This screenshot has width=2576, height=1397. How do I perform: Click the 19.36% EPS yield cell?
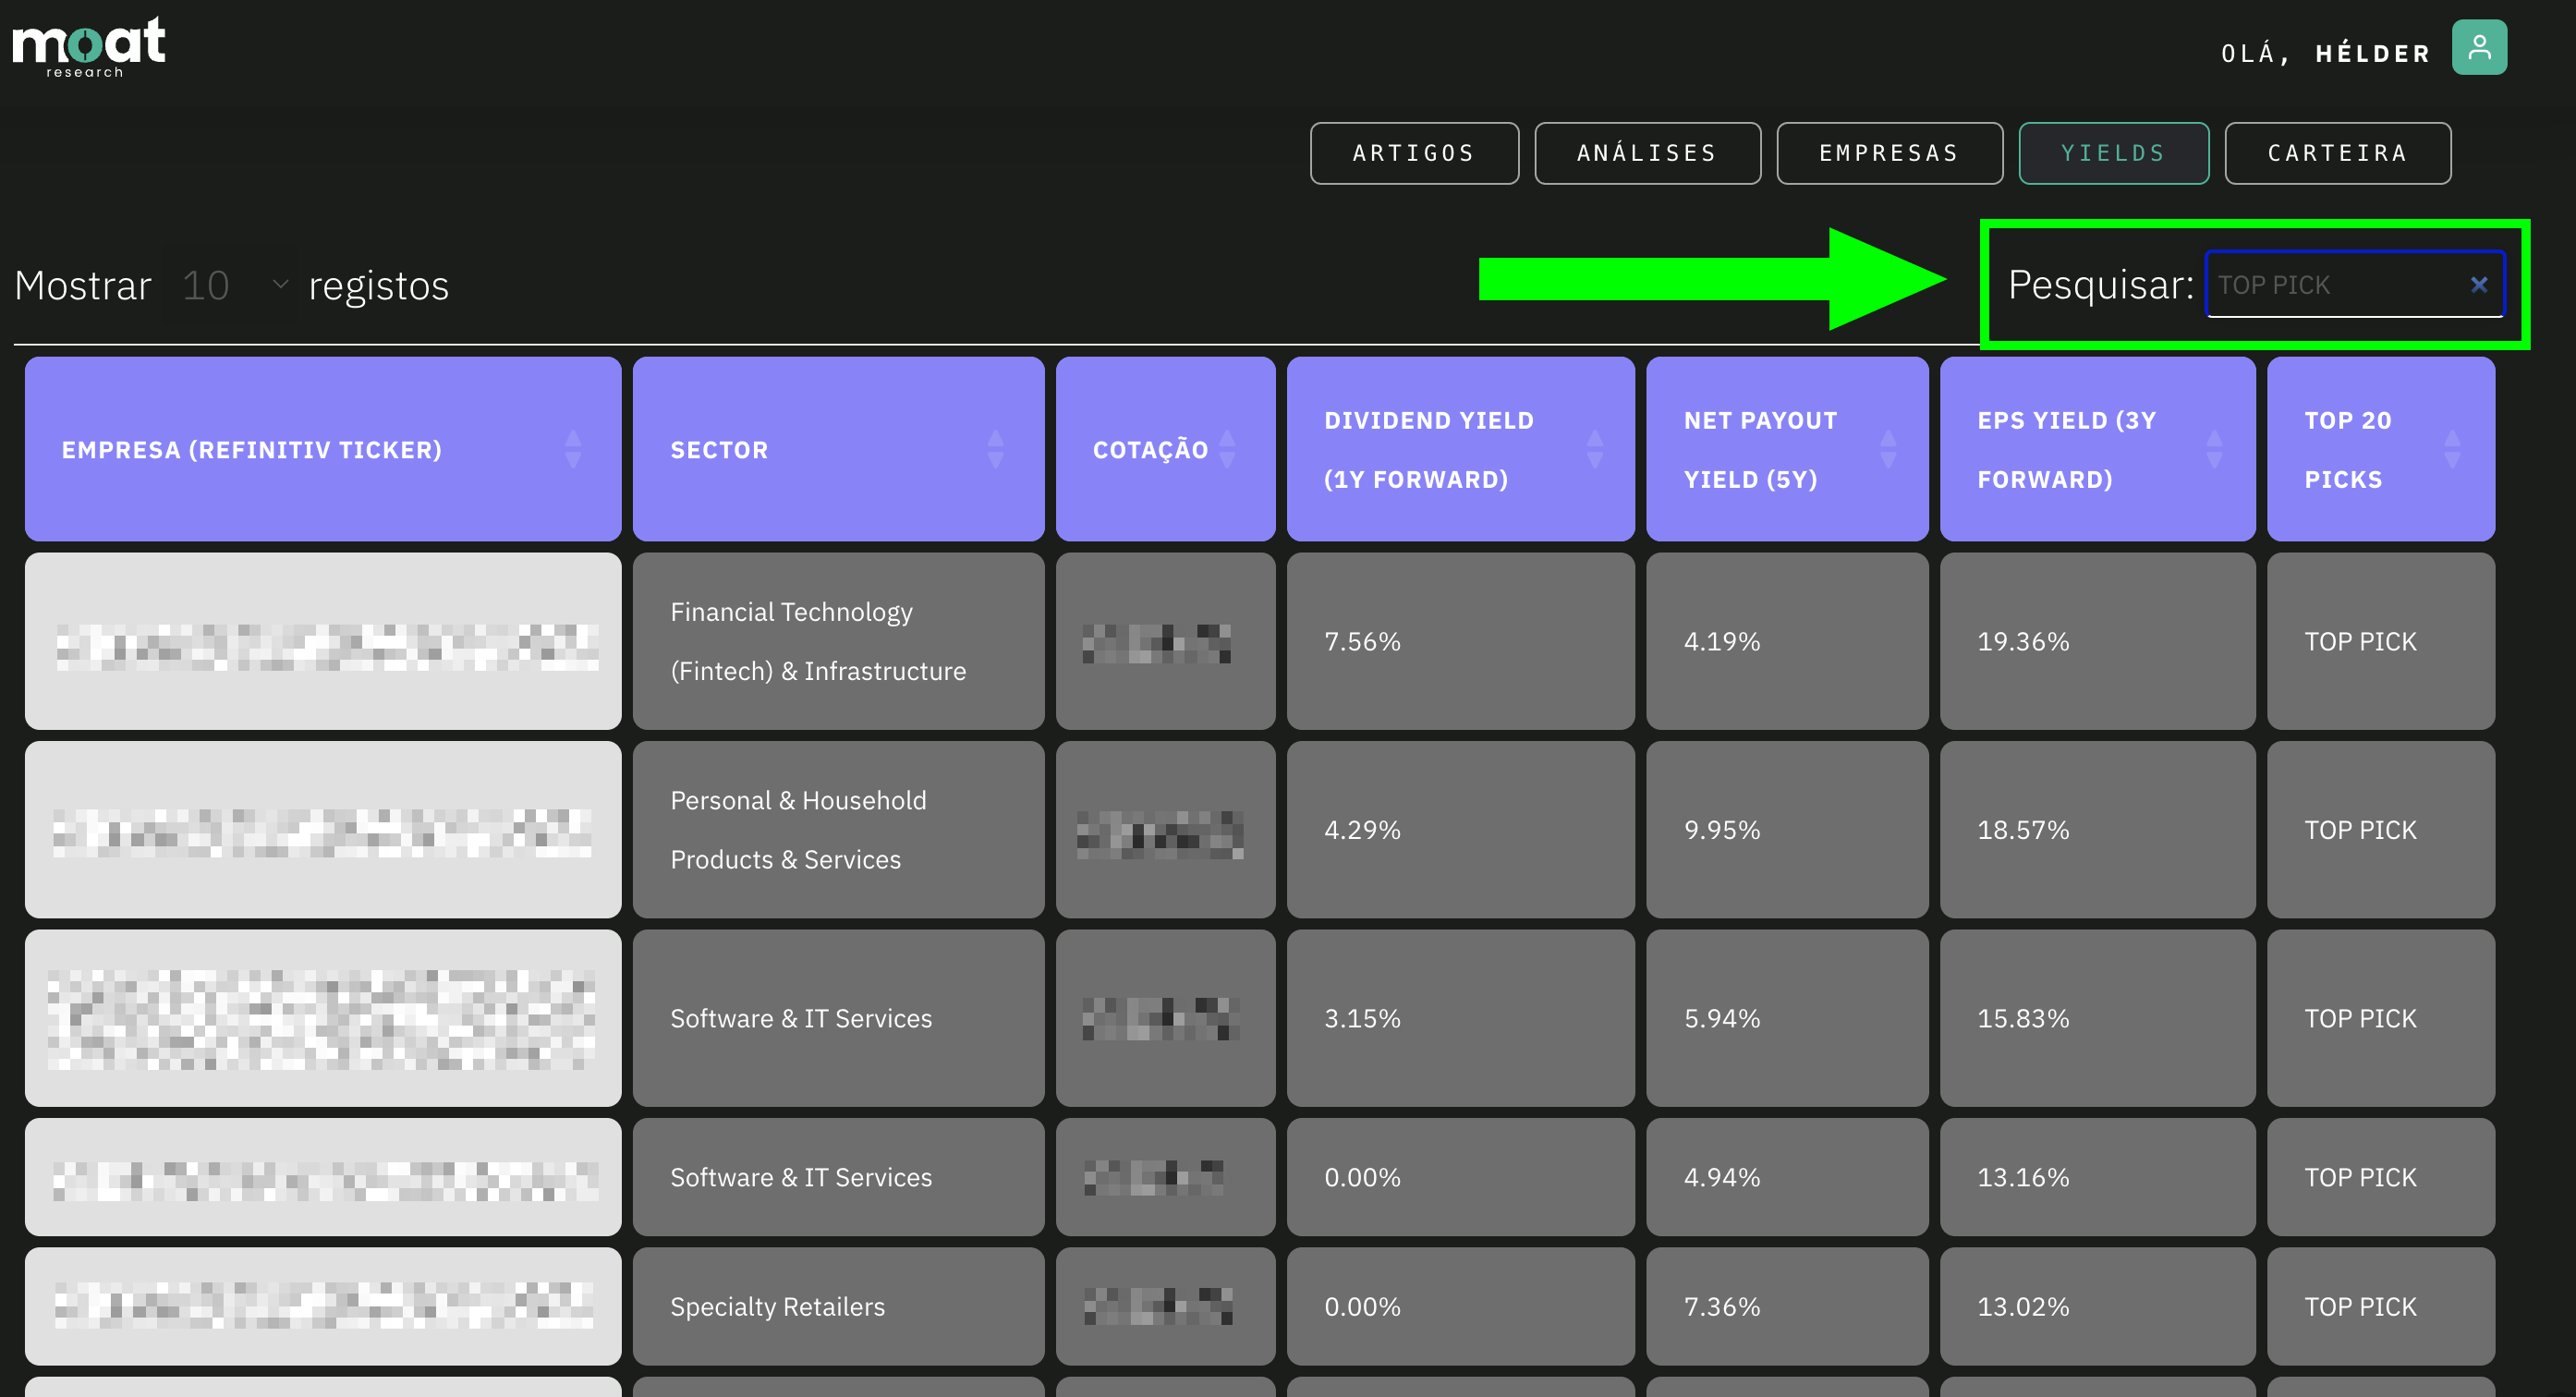pos(2097,641)
